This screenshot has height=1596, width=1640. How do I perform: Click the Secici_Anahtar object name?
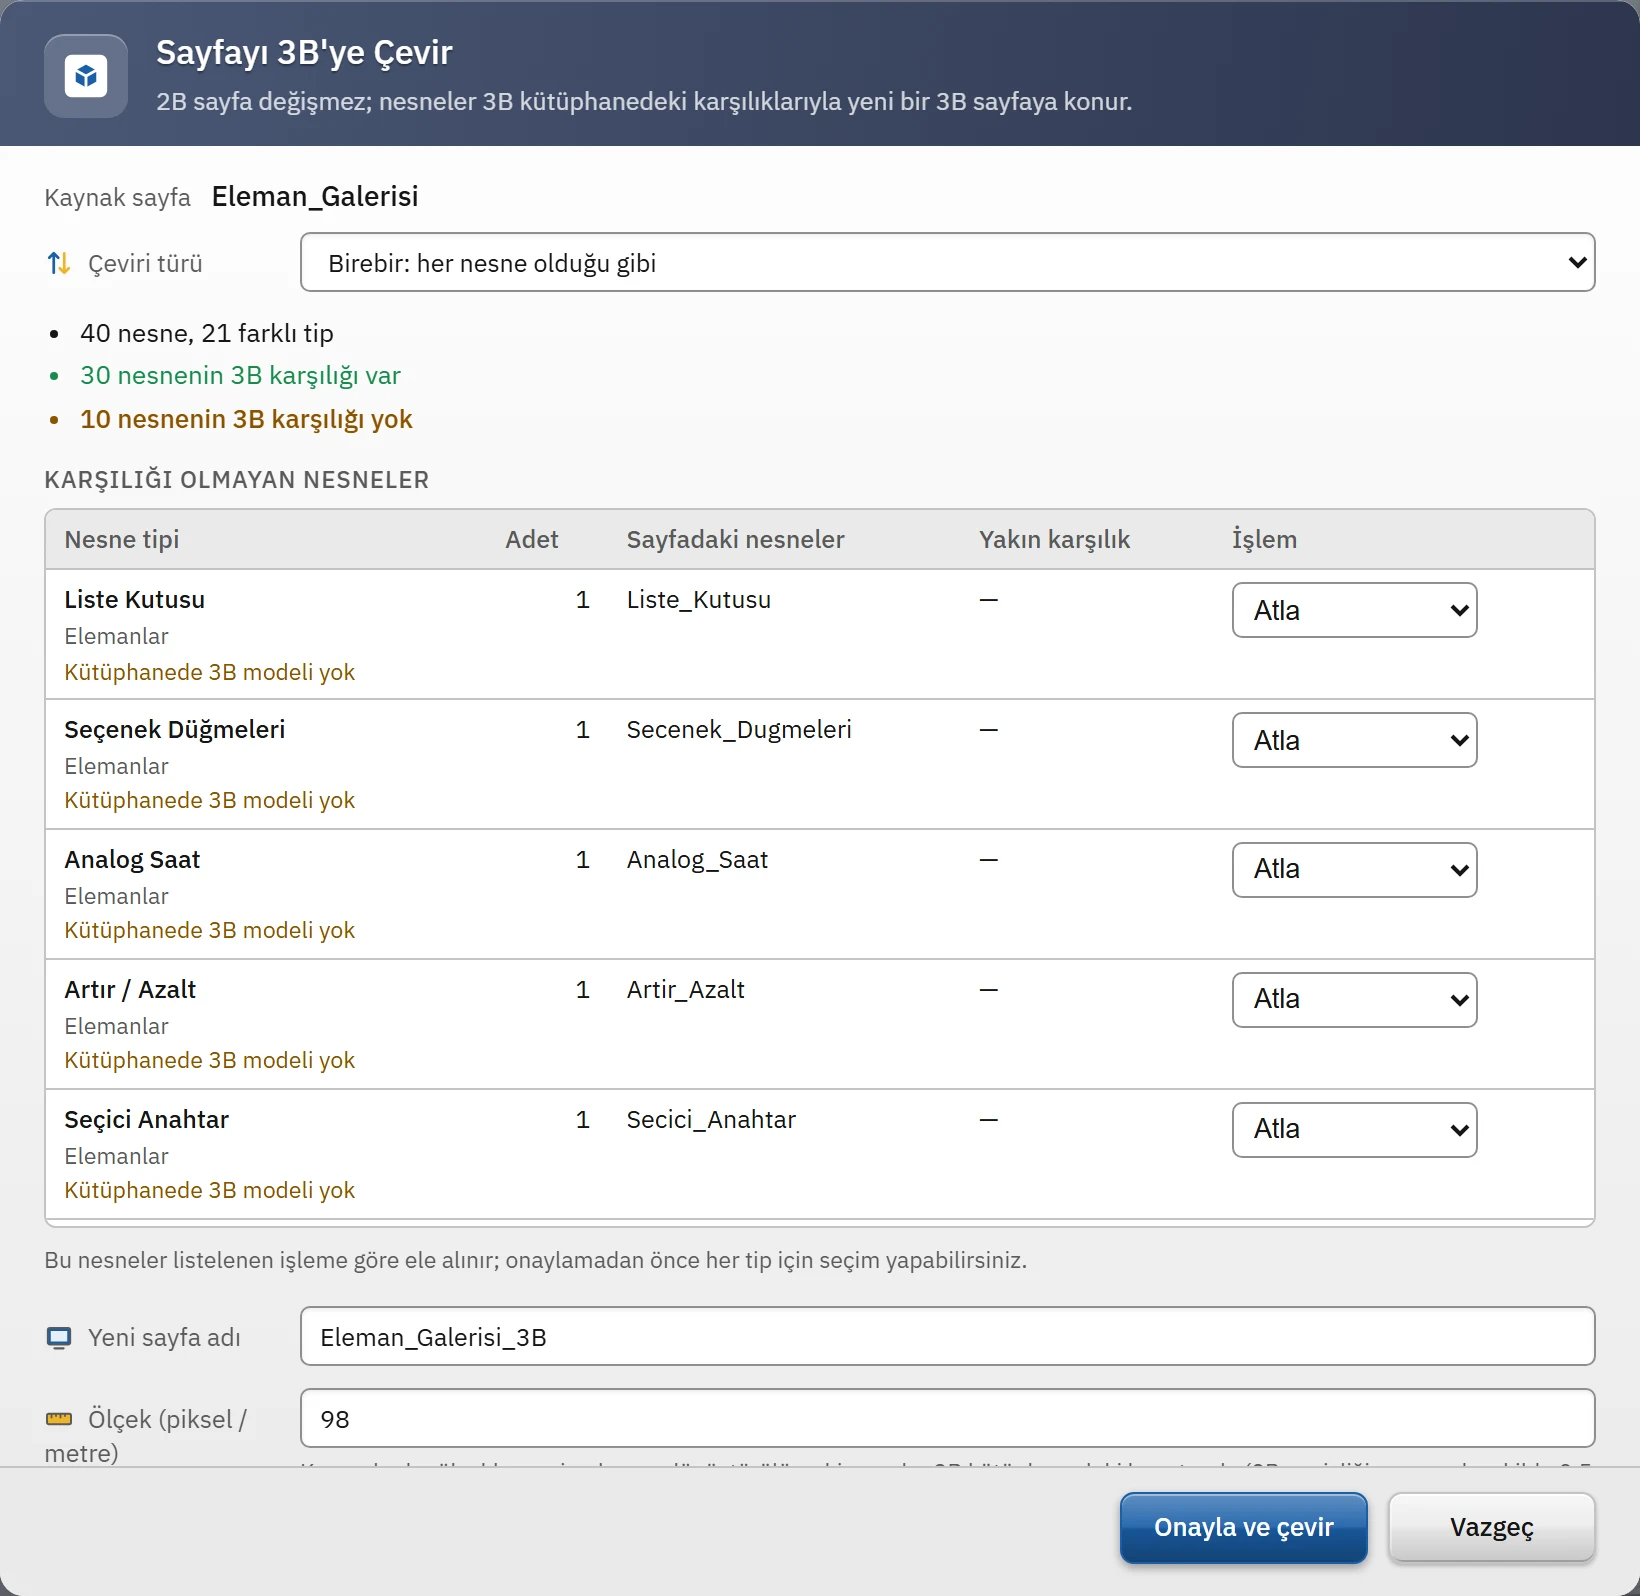[711, 1120]
